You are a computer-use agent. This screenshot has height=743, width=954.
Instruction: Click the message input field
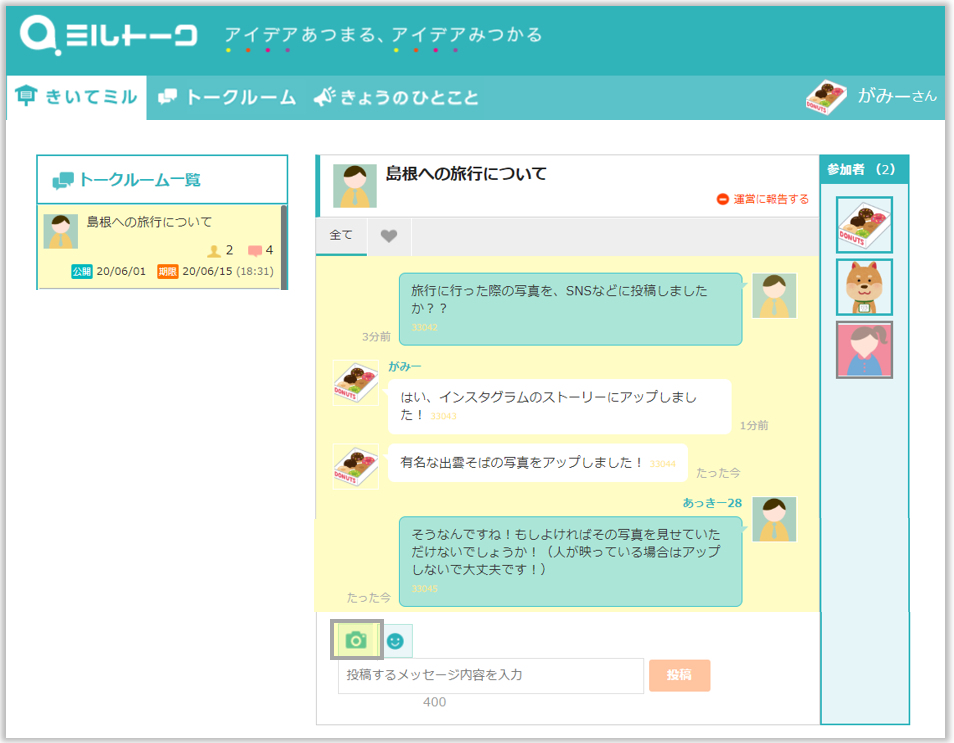click(x=490, y=675)
